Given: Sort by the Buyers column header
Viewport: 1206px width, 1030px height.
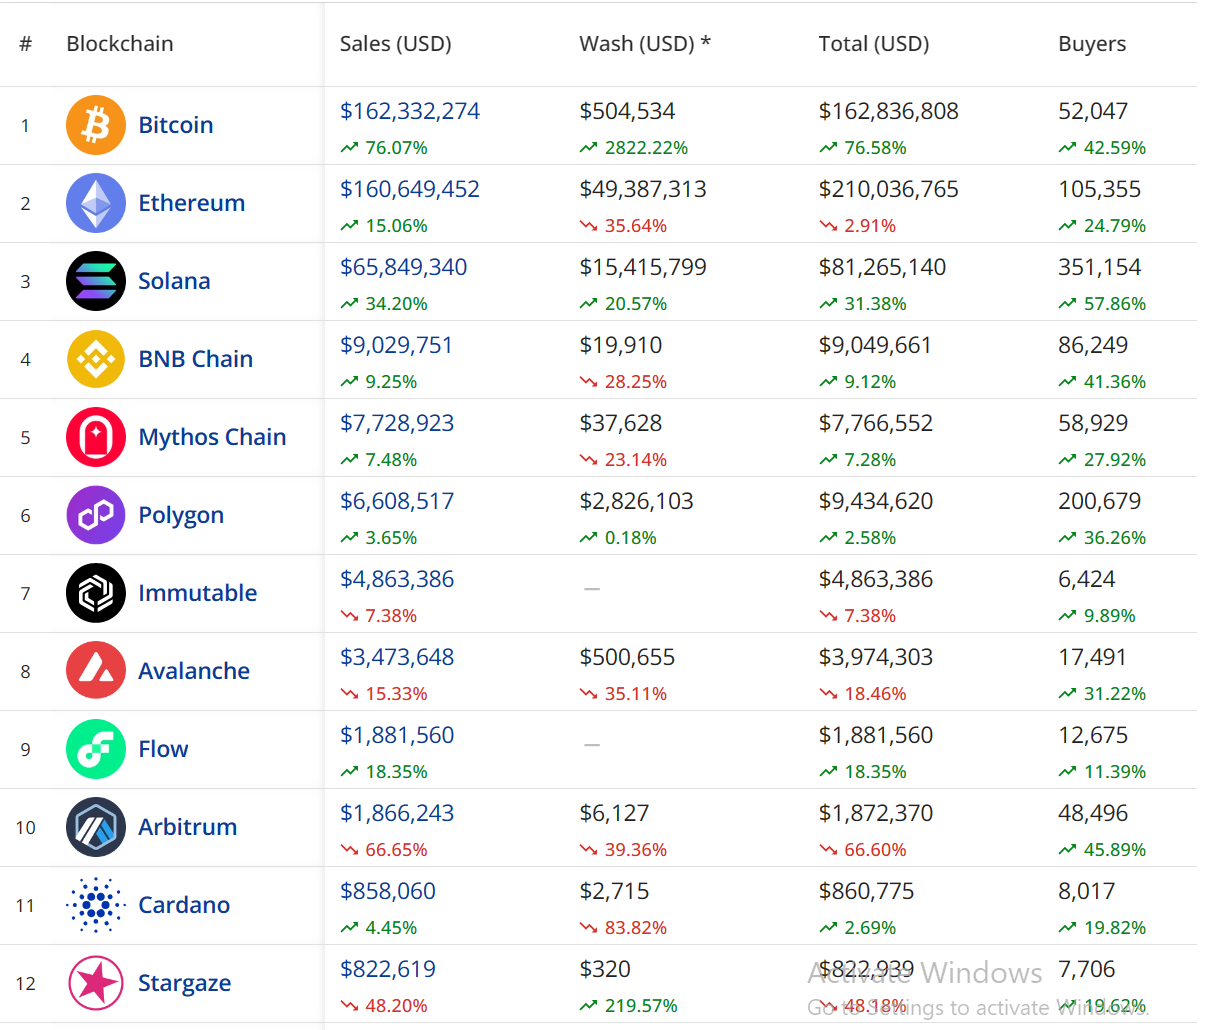Looking at the screenshot, I should click(1092, 44).
